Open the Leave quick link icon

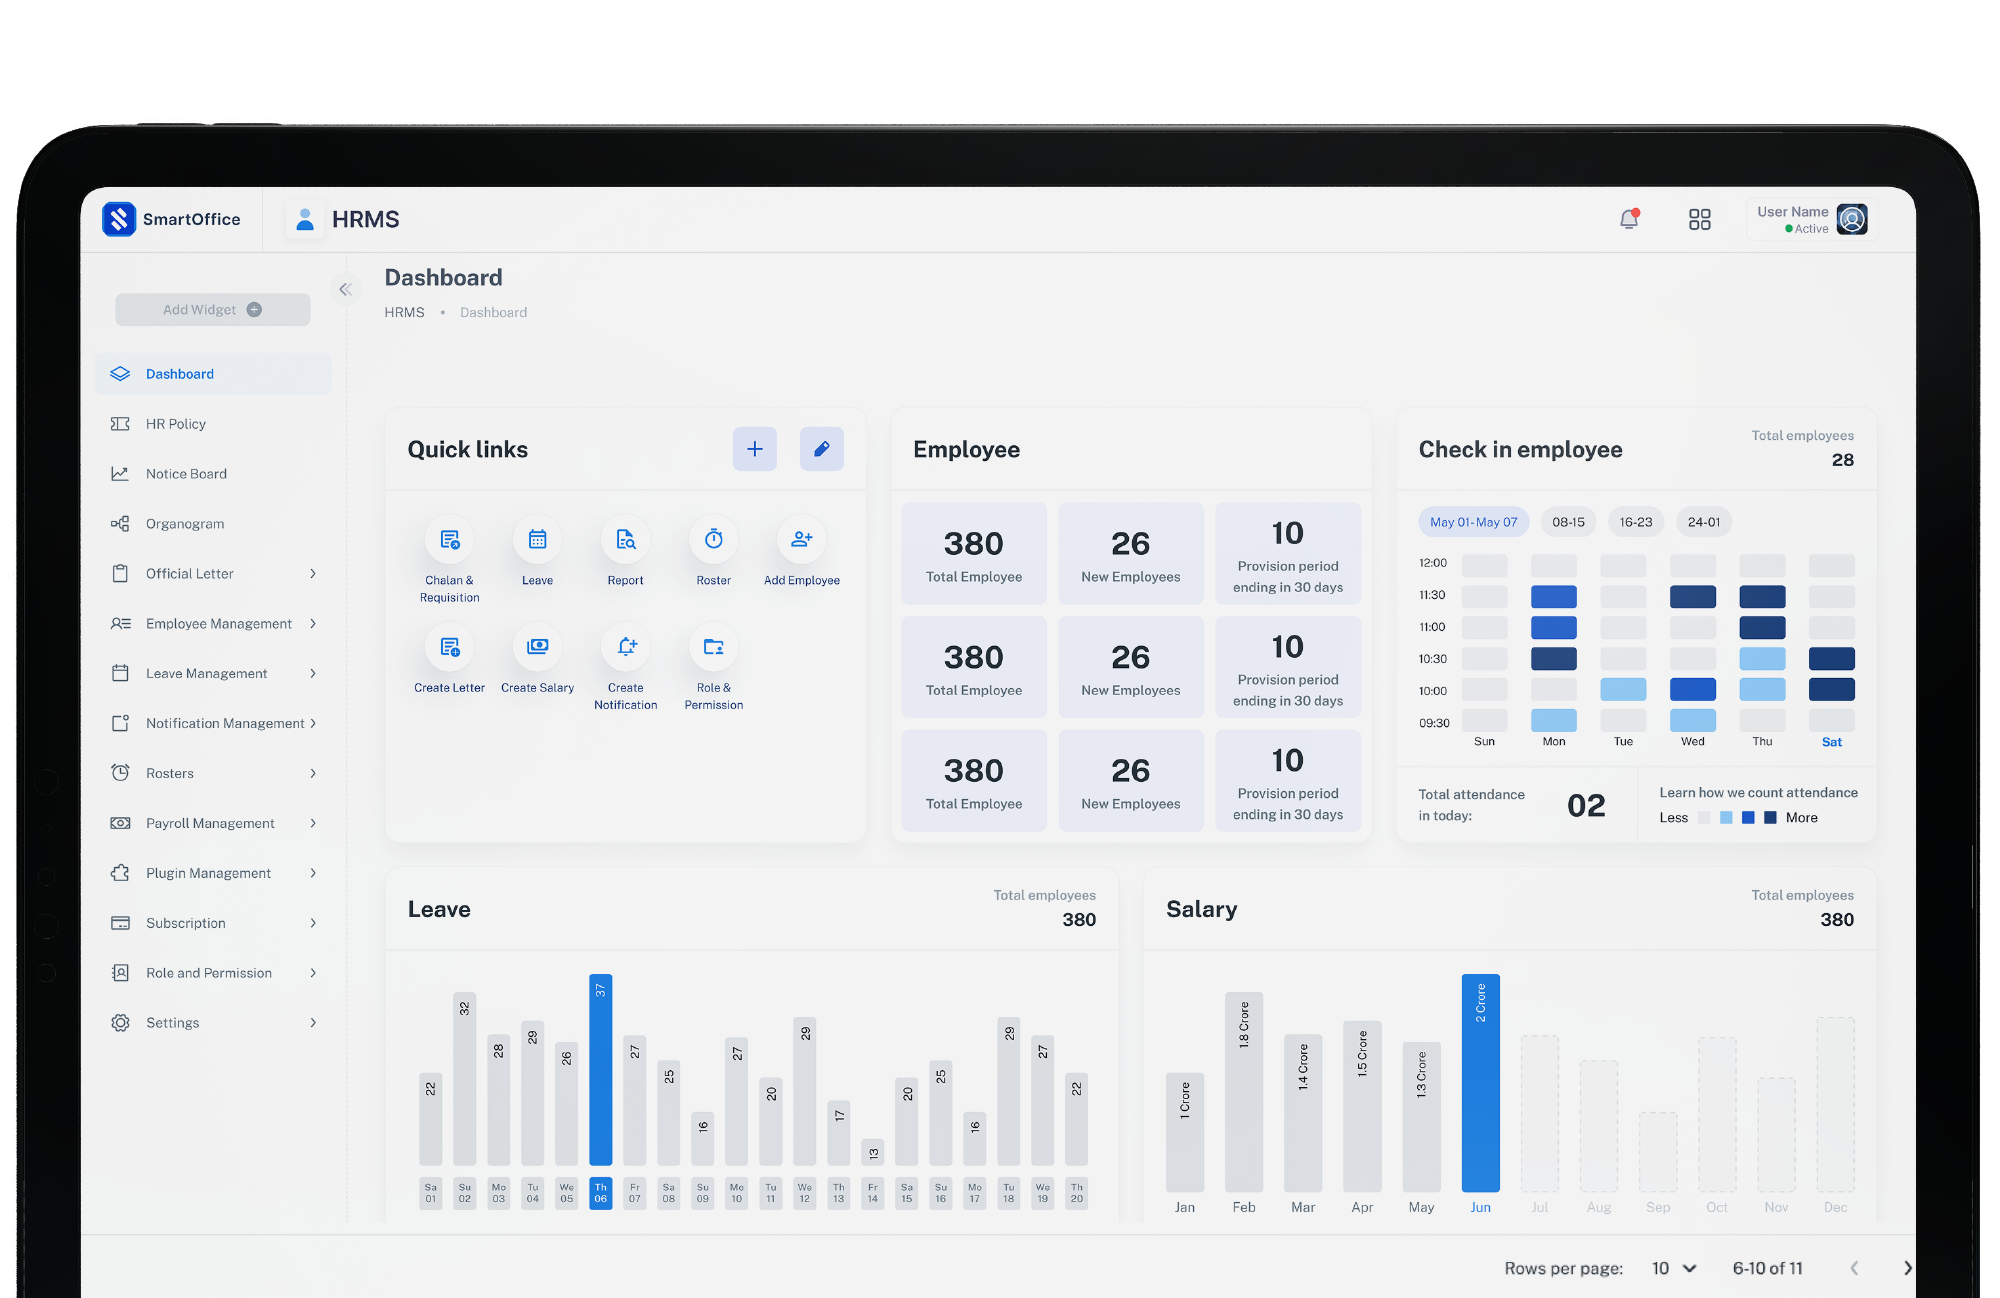(x=537, y=540)
